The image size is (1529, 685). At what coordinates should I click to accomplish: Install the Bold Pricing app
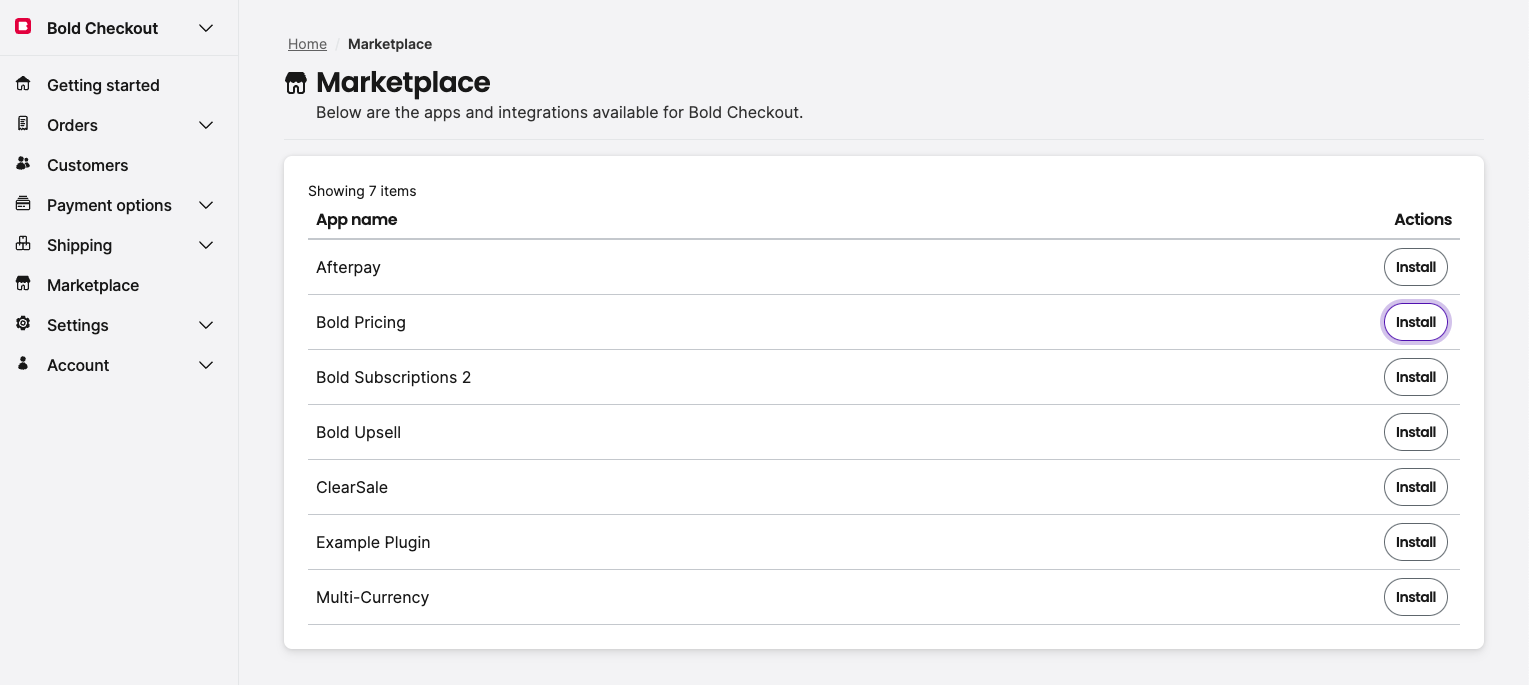(x=1415, y=321)
